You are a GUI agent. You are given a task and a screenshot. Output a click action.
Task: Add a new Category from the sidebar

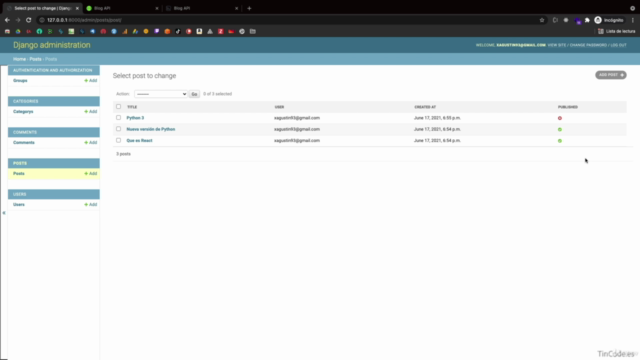coord(91,112)
